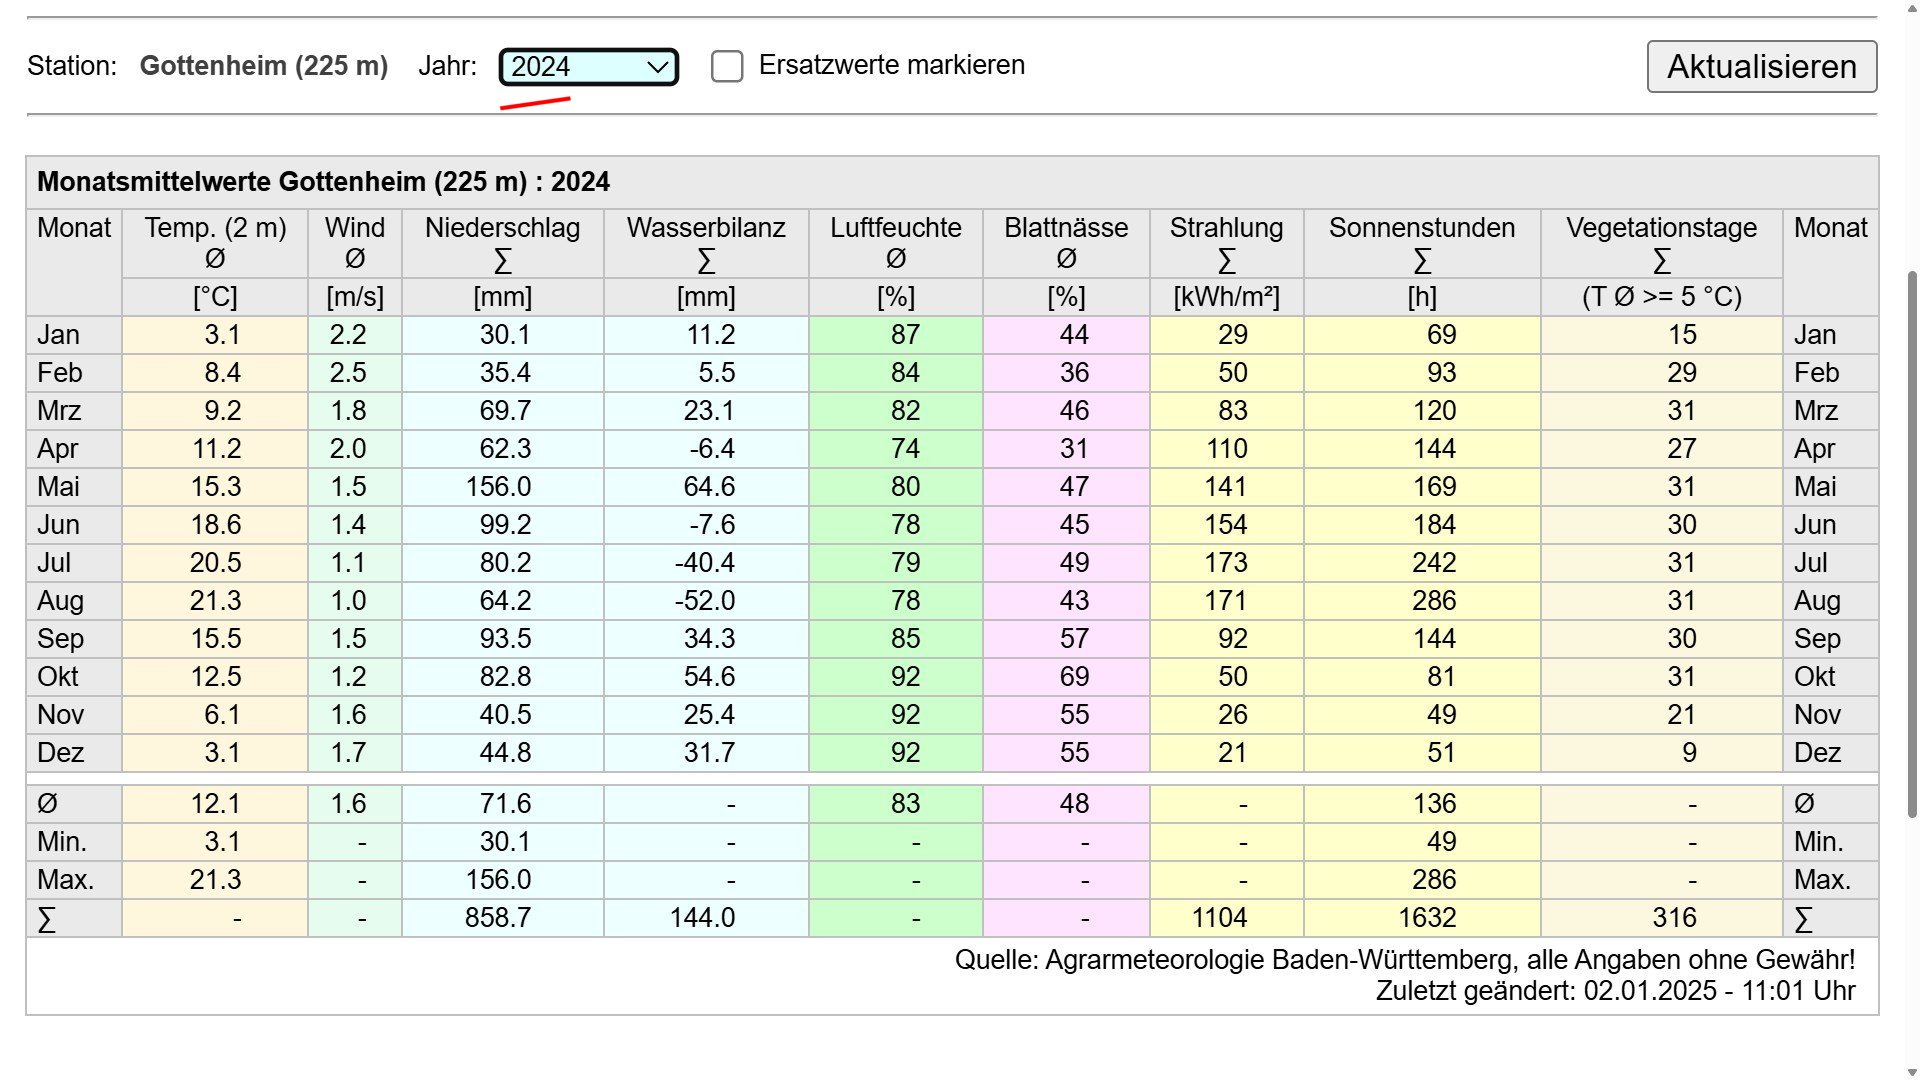Select the Vegetationstage total 316
This screenshot has height=1080, width=1920.
(x=1674, y=918)
